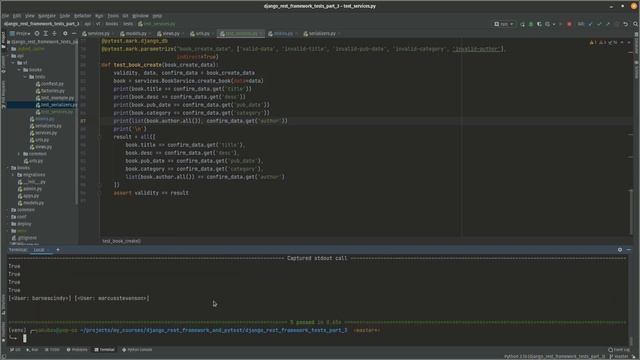Open the Edit menu
Viewport: 640px width, 360px height.
(17, 16)
